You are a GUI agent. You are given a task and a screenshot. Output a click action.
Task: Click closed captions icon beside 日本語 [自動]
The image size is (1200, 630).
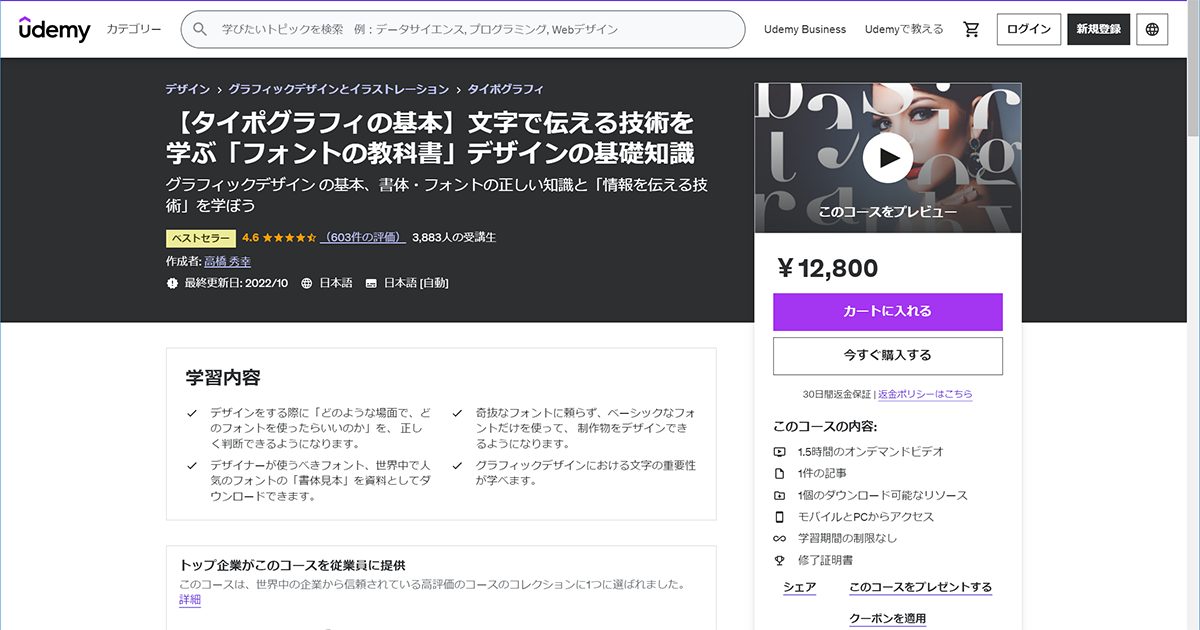click(372, 283)
